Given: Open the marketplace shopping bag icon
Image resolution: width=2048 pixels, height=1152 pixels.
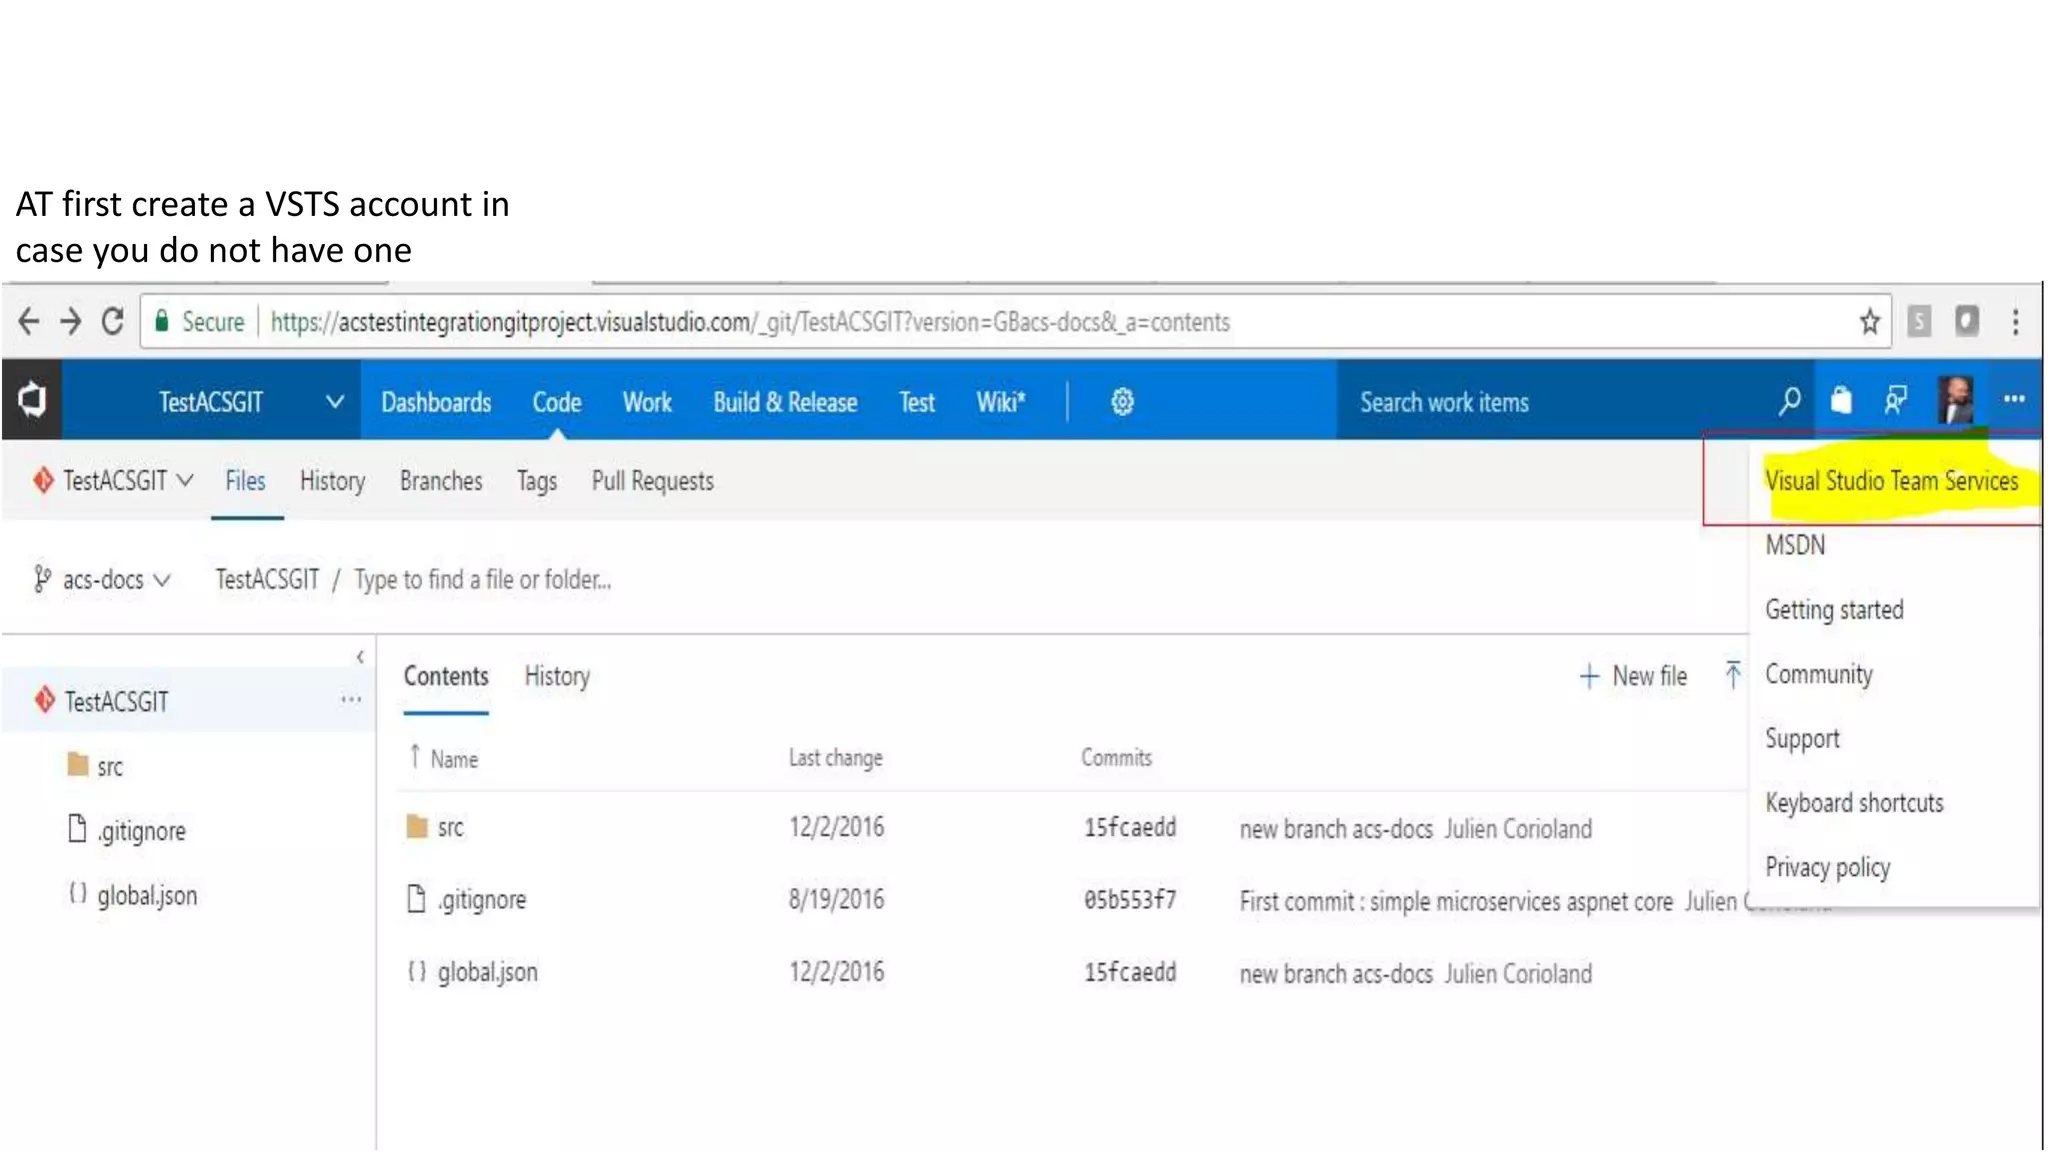Looking at the screenshot, I should click(x=1841, y=401).
